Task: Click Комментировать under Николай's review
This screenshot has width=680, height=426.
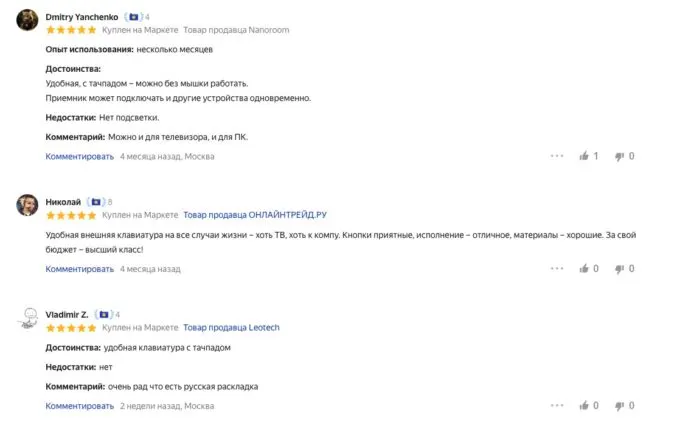Action: click(x=80, y=269)
